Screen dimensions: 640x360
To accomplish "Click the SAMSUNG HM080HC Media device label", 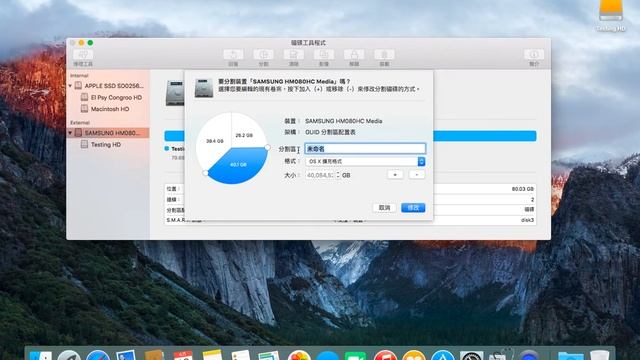I will 344,121.
